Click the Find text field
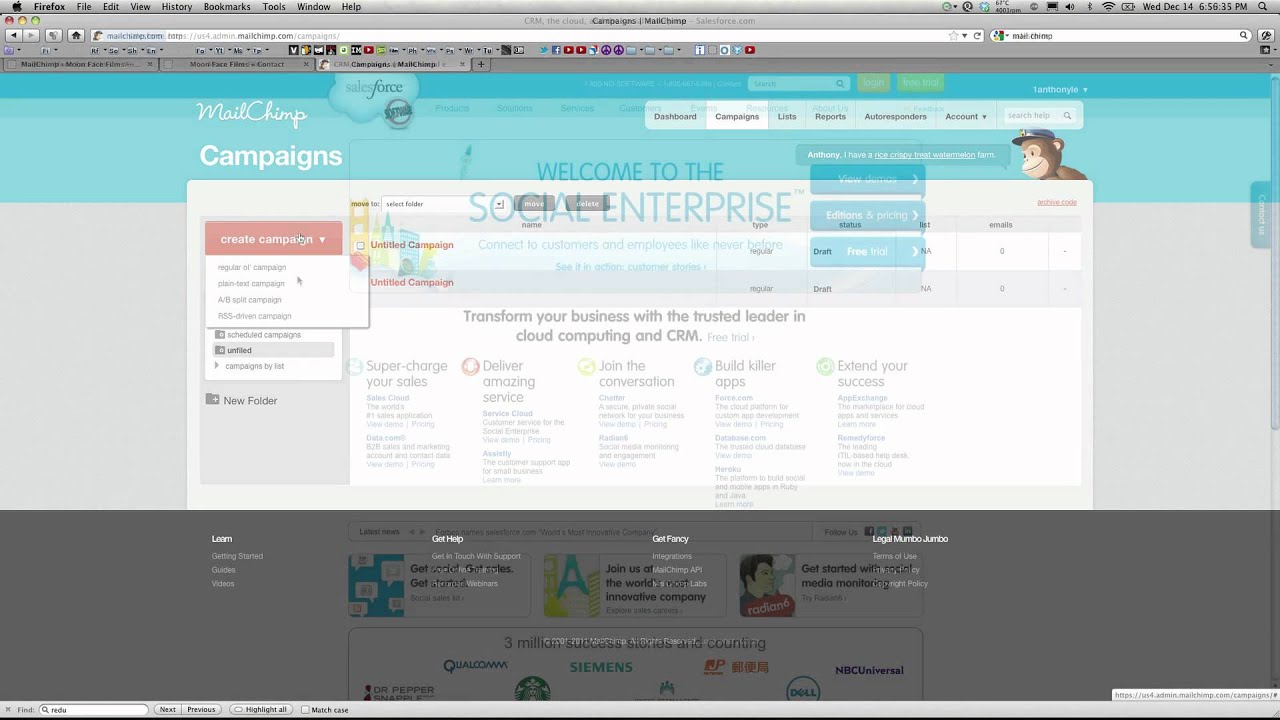Screen dimensions: 1280x720 95,710
